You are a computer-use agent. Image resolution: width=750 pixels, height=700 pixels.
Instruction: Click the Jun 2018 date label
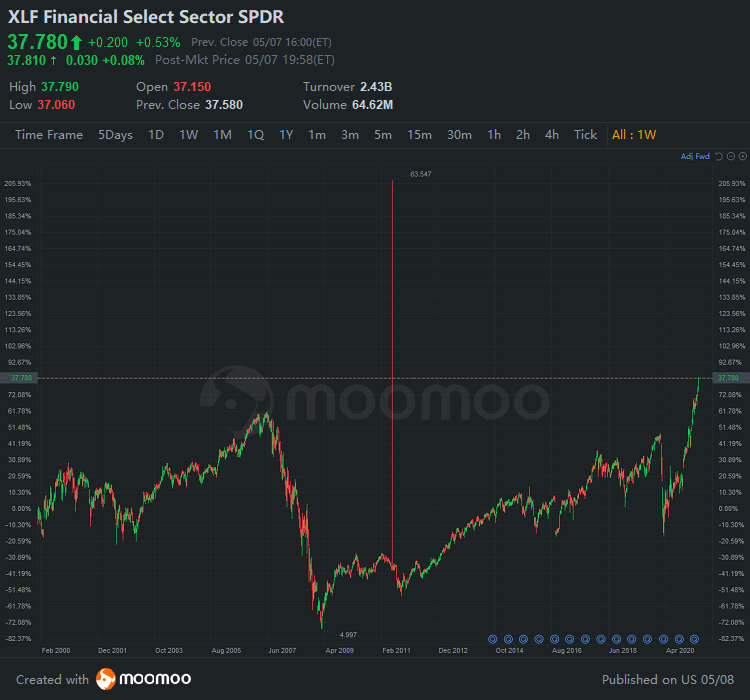623,651
